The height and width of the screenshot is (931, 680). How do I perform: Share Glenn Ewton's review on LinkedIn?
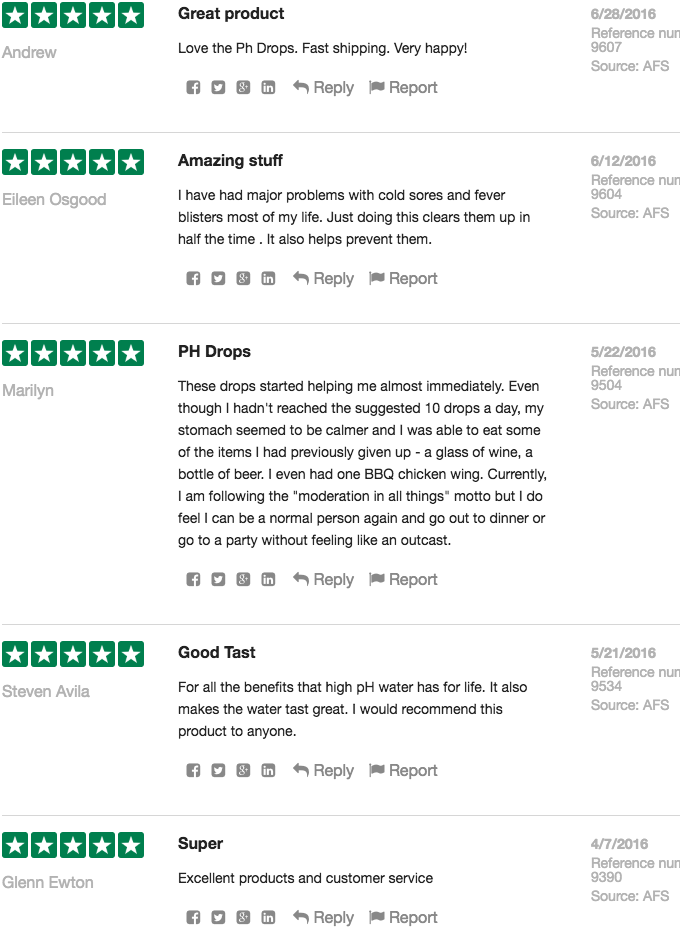tap(268, 918)
